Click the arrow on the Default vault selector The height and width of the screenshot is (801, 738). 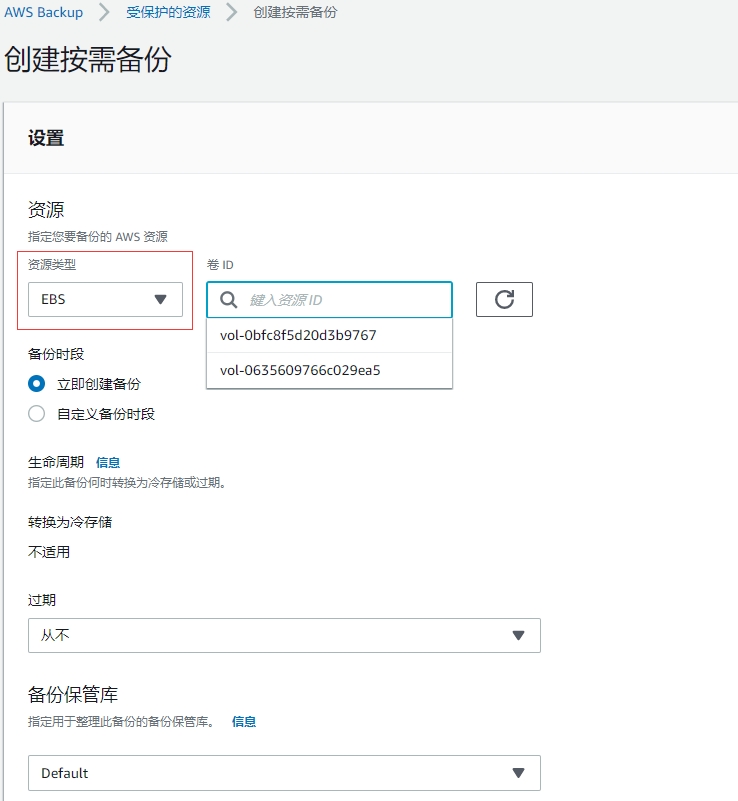518,773
